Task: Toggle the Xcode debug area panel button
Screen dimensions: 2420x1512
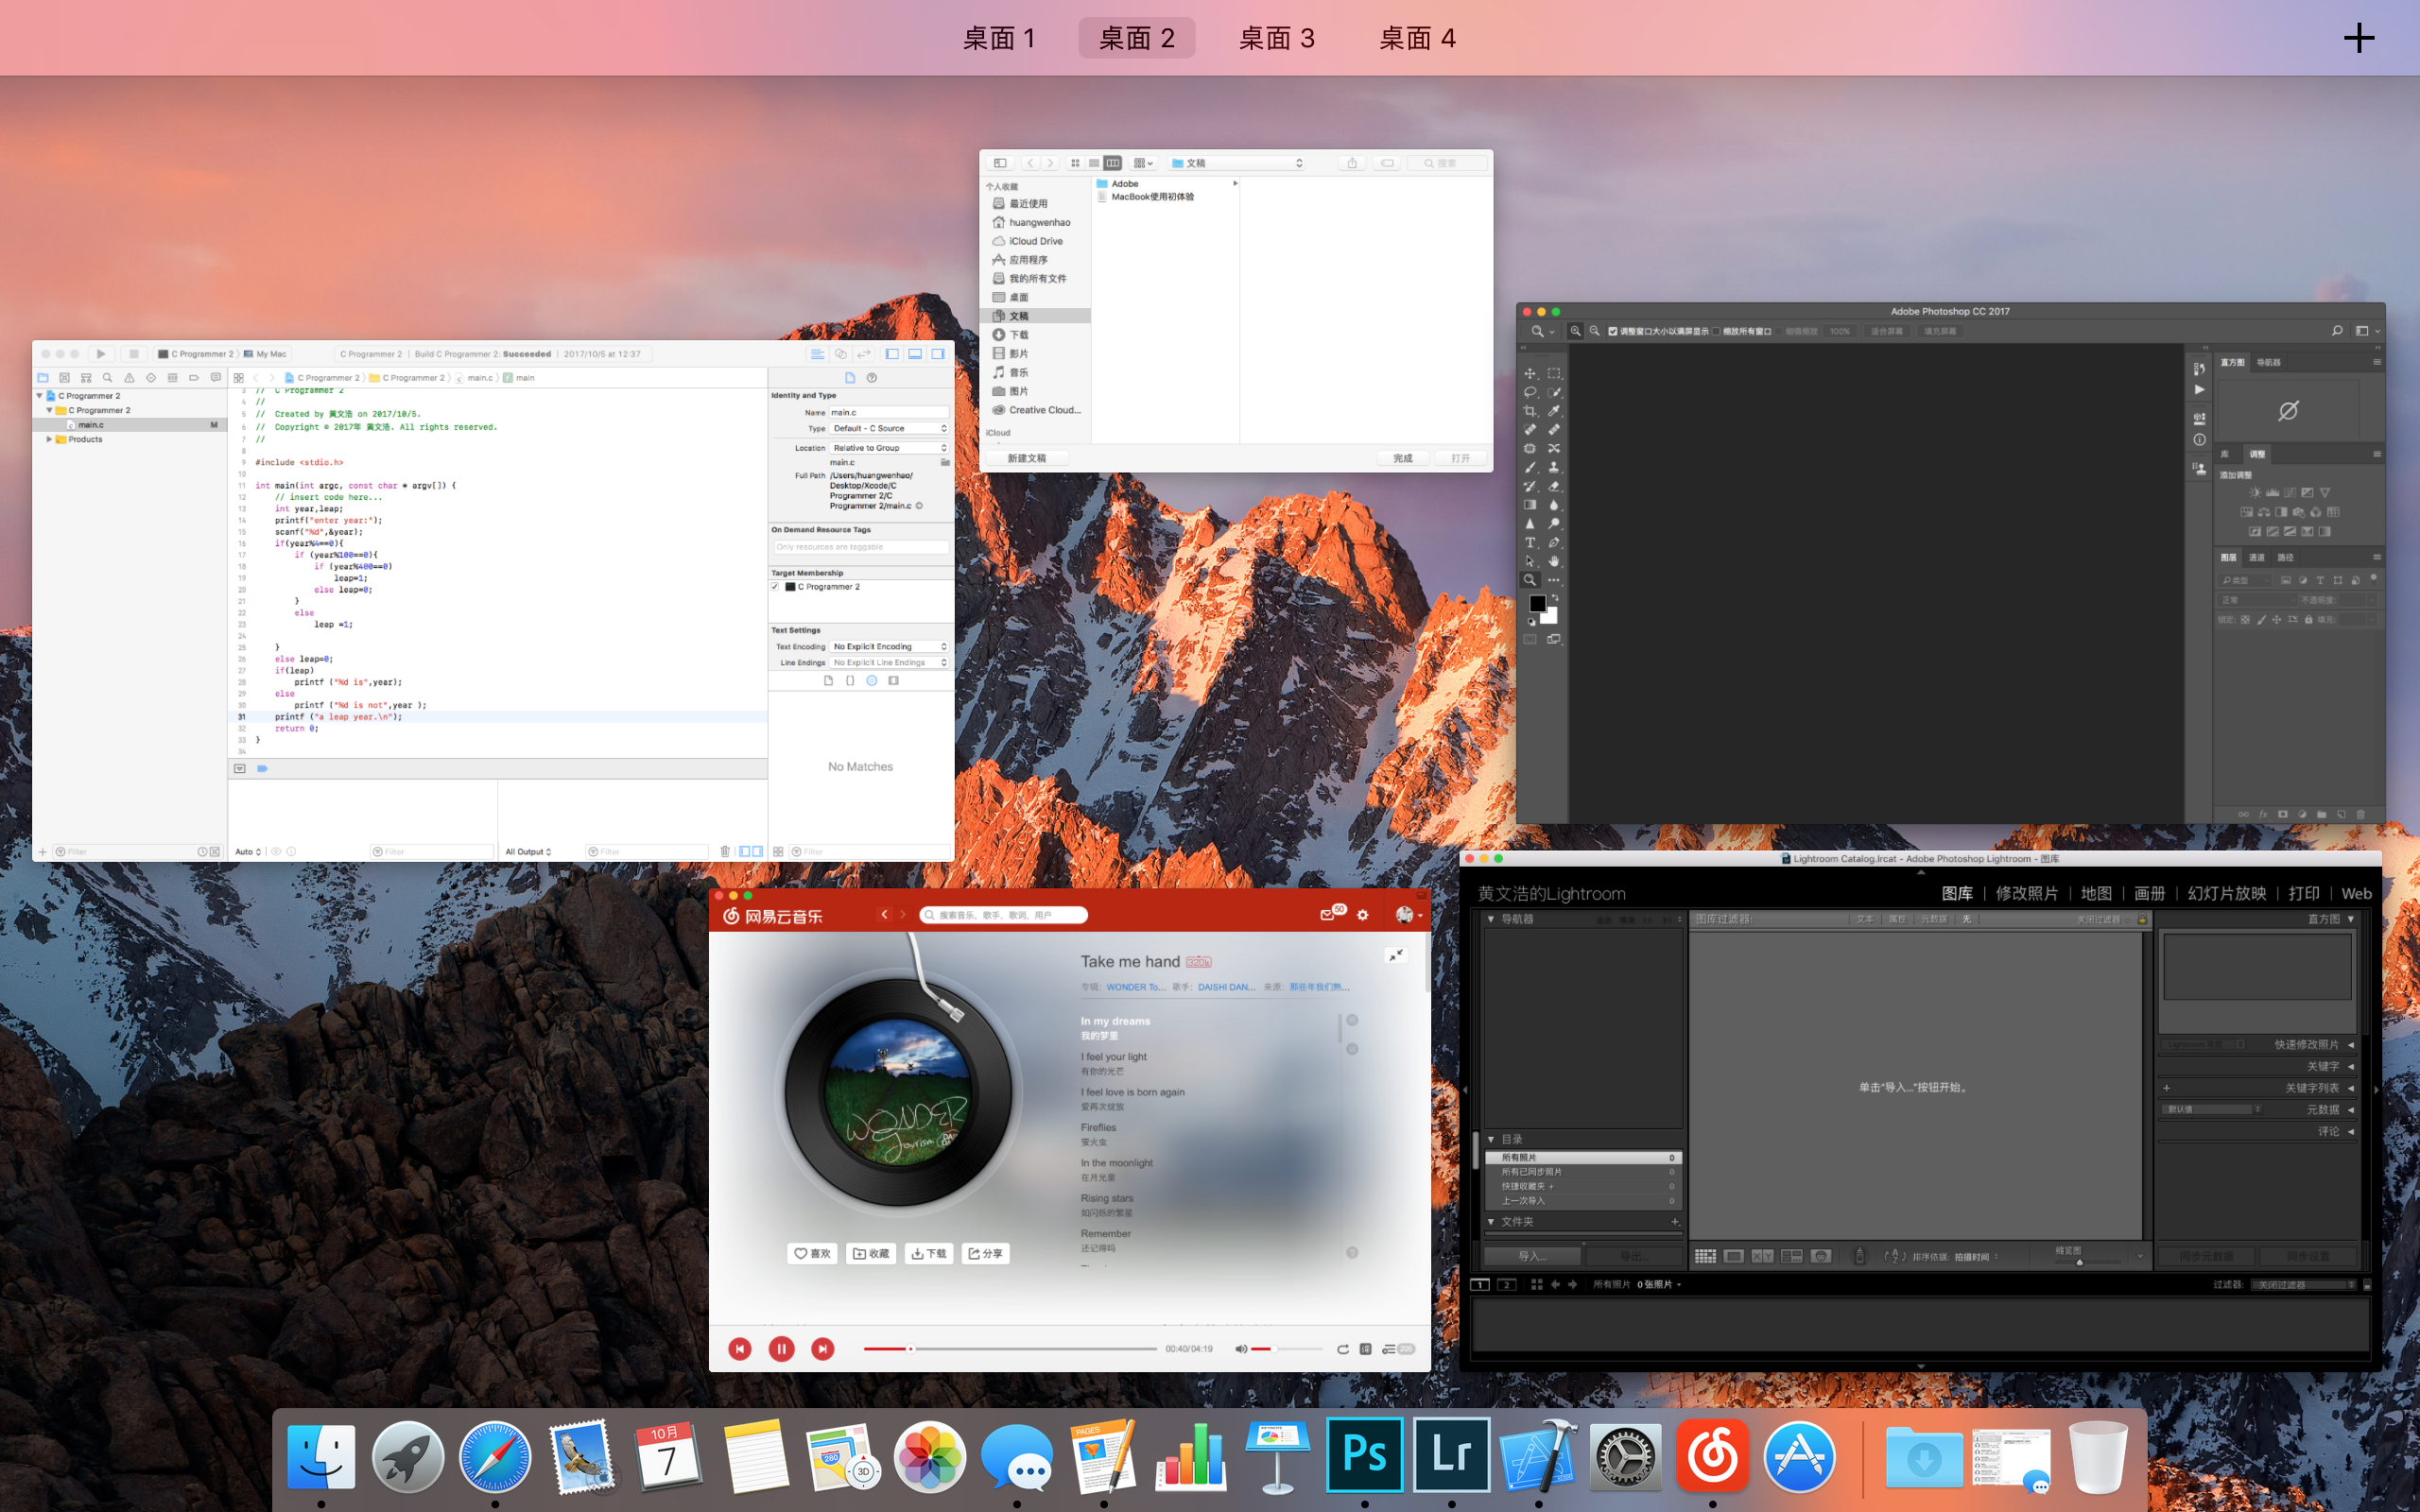Action: pyautogui.click(x=915, y=354)
